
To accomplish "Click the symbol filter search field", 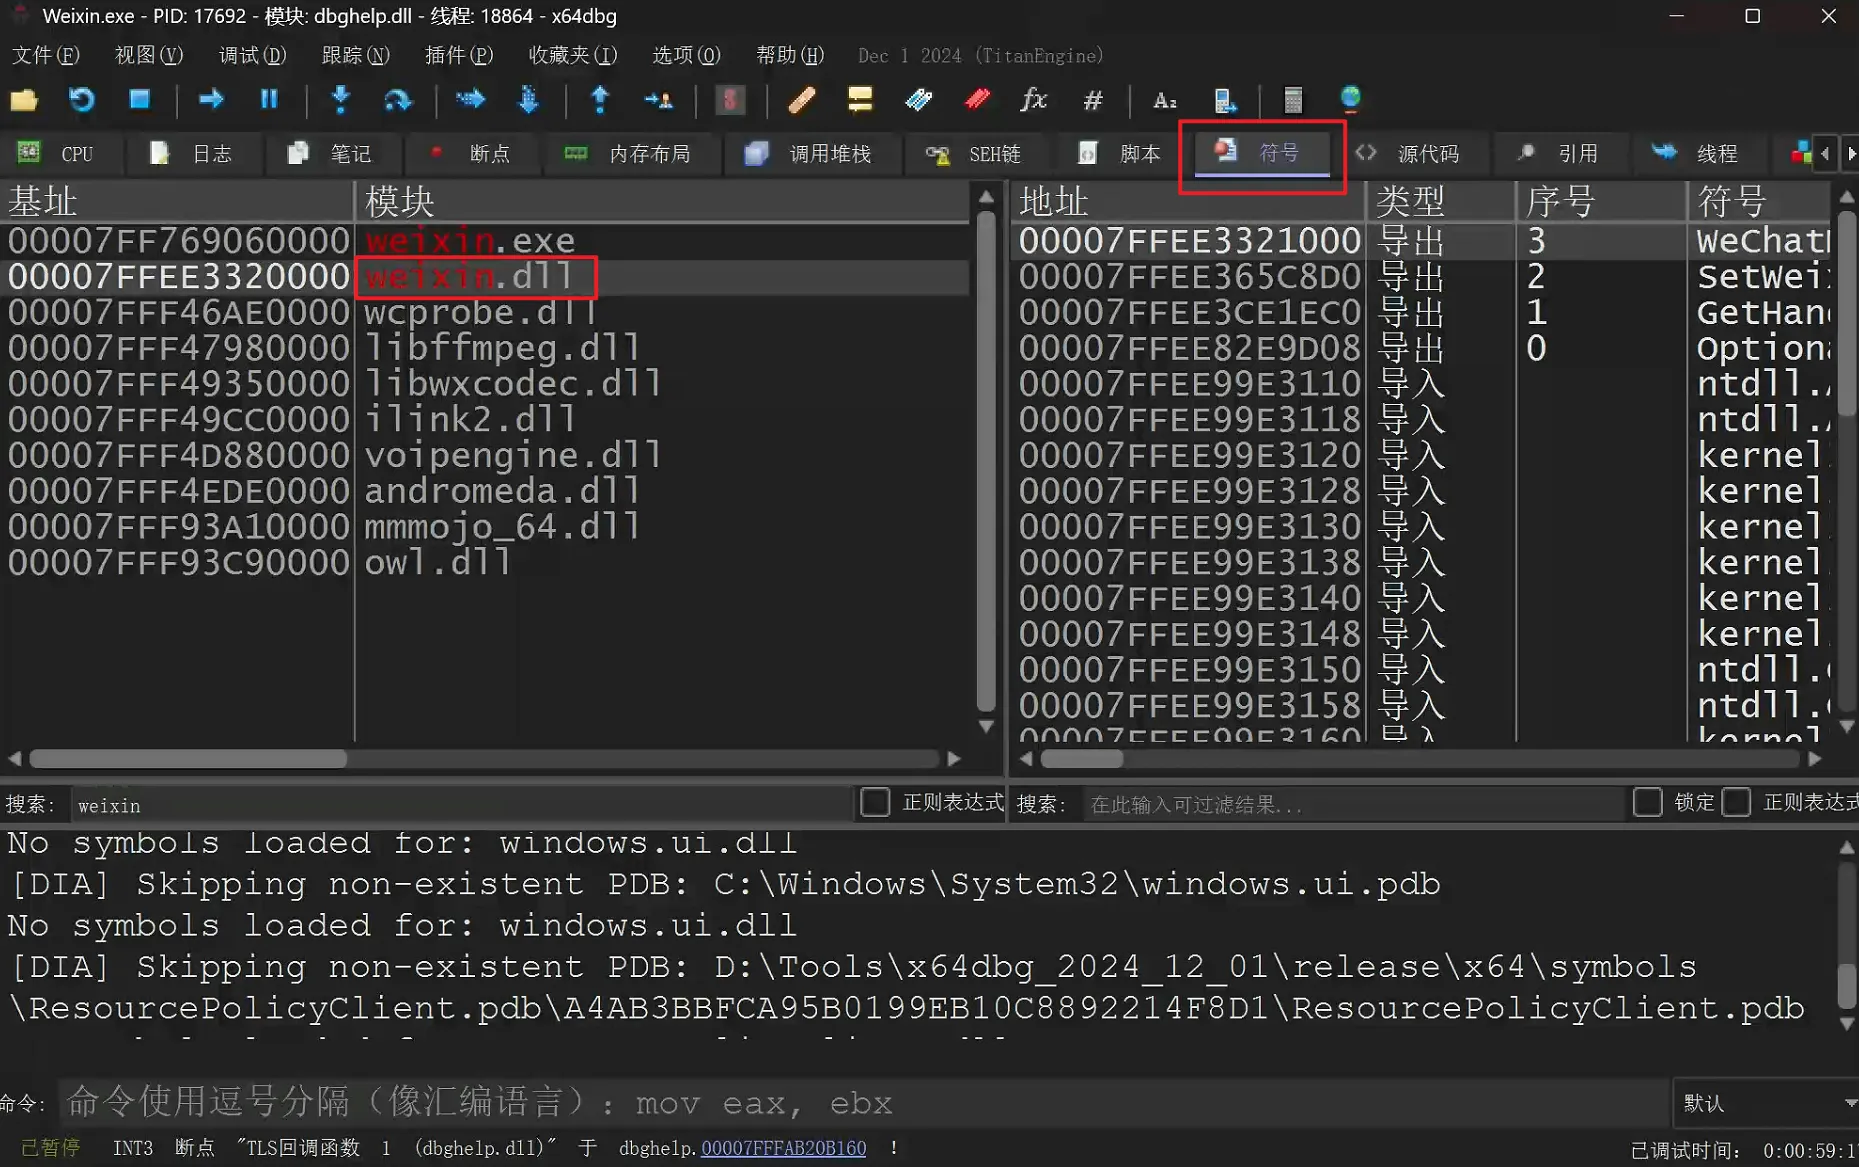I will [x=1352, y=805].
